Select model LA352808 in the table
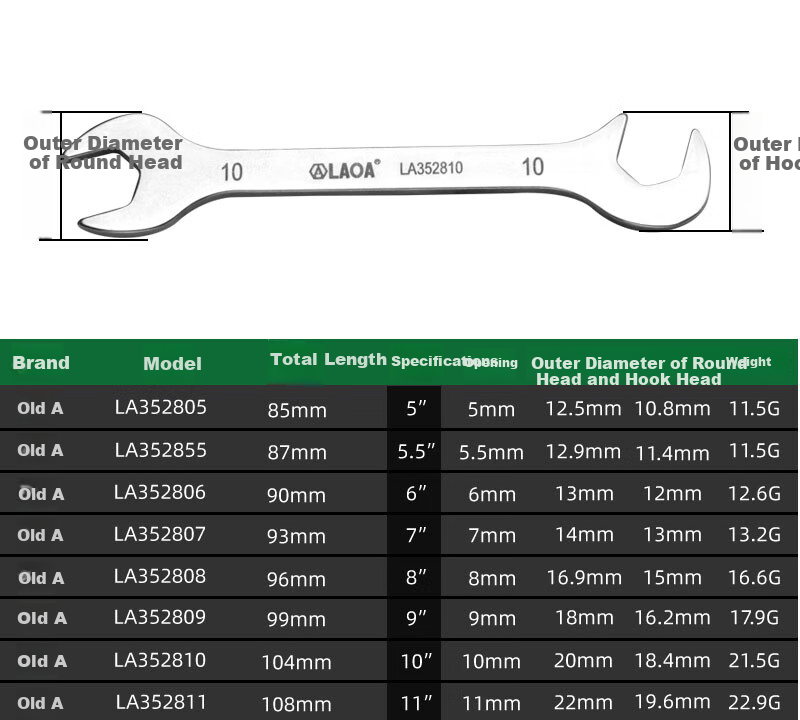This screenshot has height=720, width=800. 160,576
